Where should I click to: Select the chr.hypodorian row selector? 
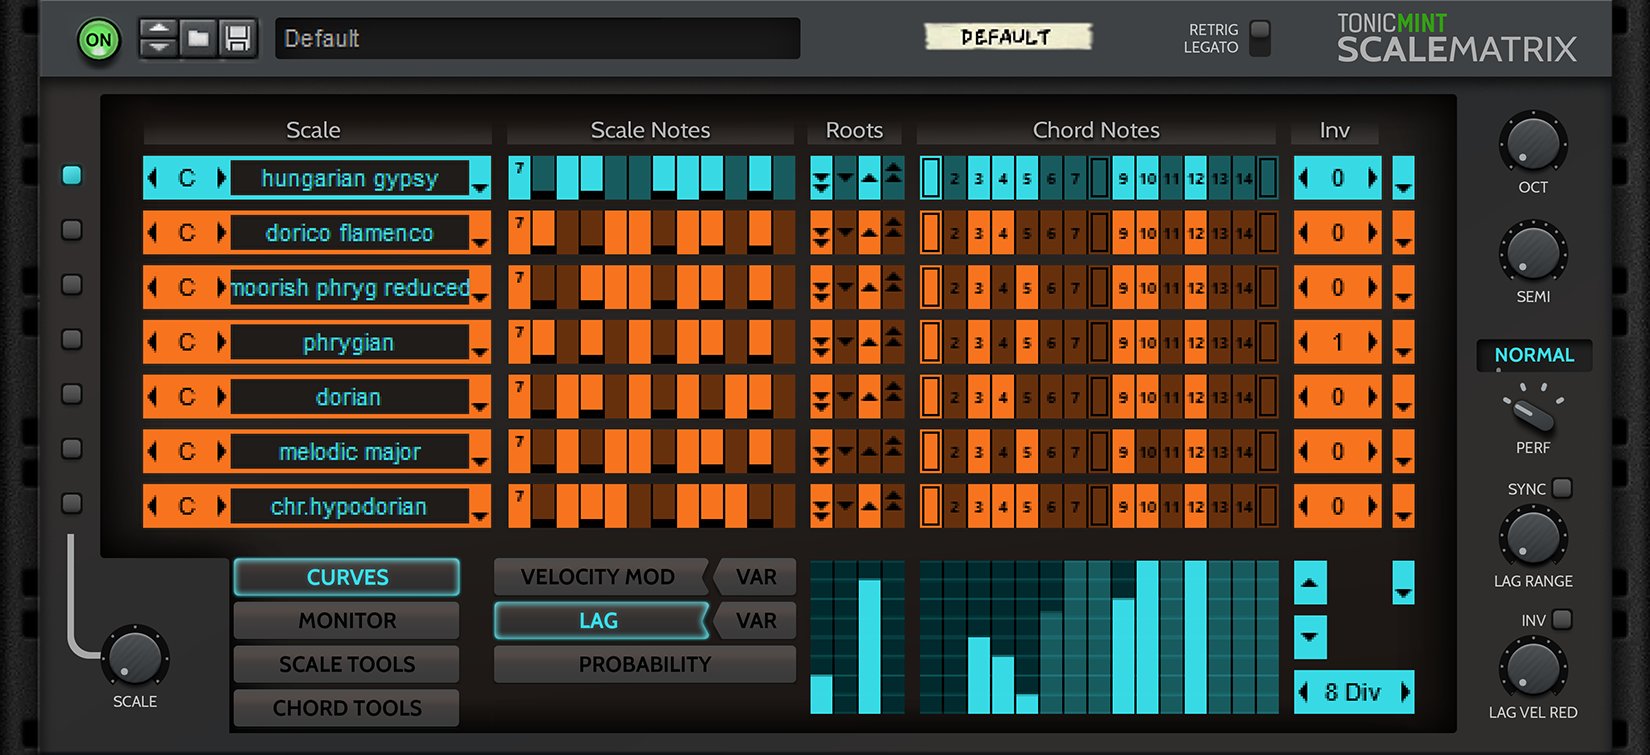72,503
